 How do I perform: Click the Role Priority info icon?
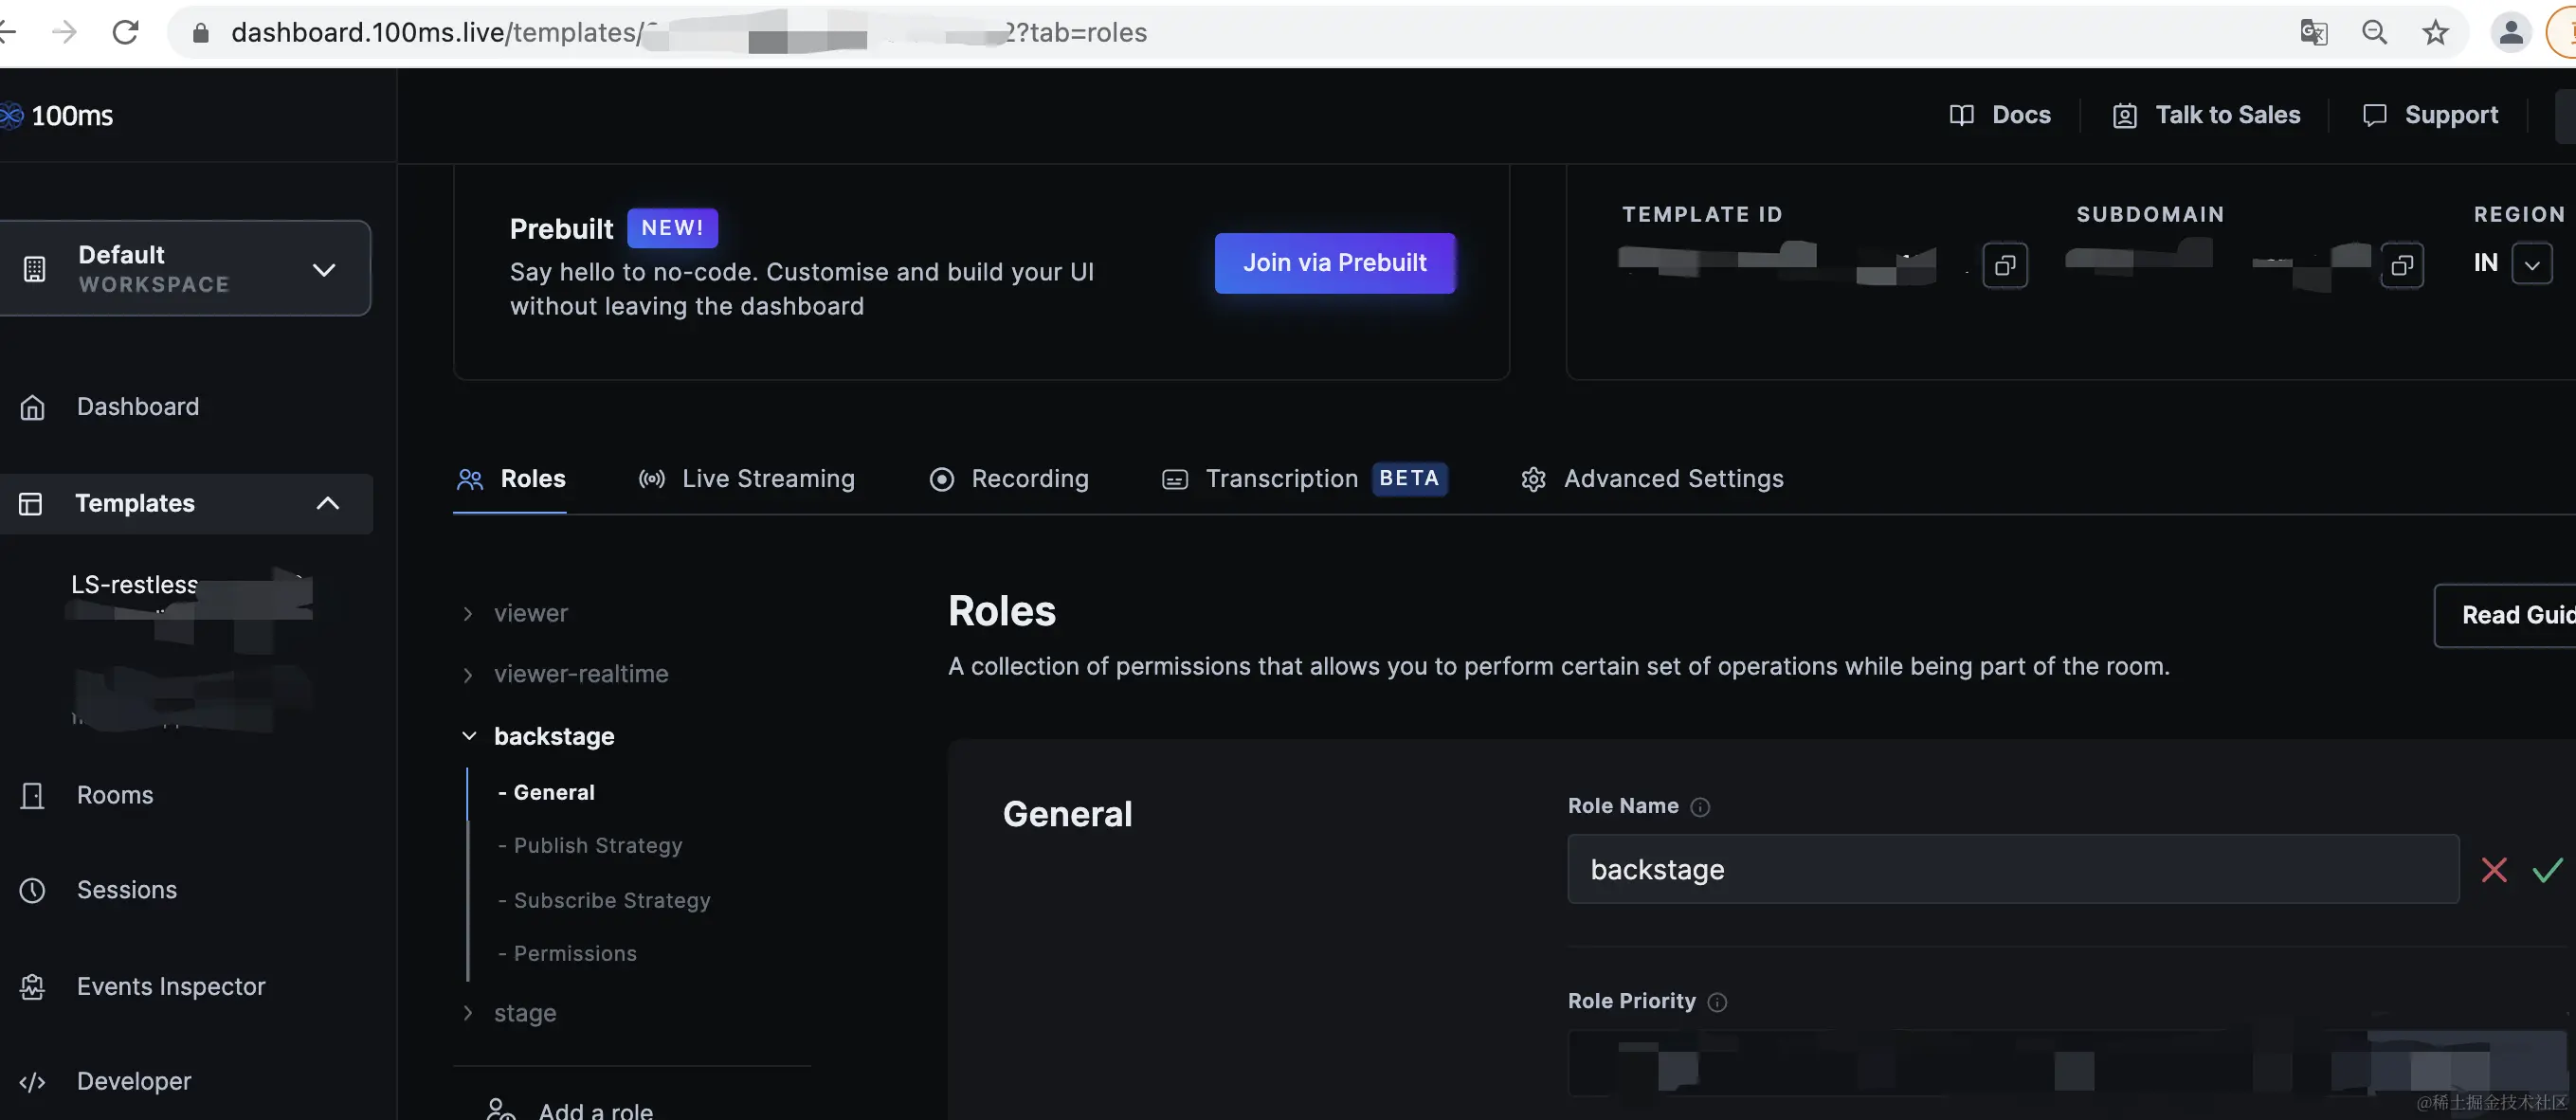pos(1716,1002)
